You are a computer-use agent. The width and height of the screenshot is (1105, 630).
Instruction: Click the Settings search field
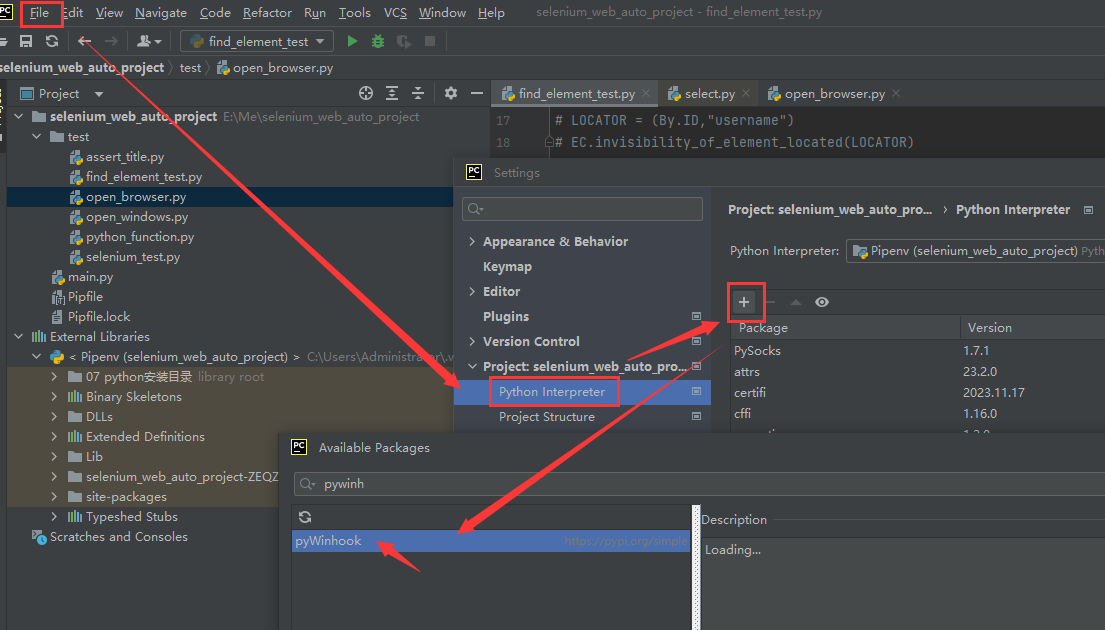pos(590,209)
